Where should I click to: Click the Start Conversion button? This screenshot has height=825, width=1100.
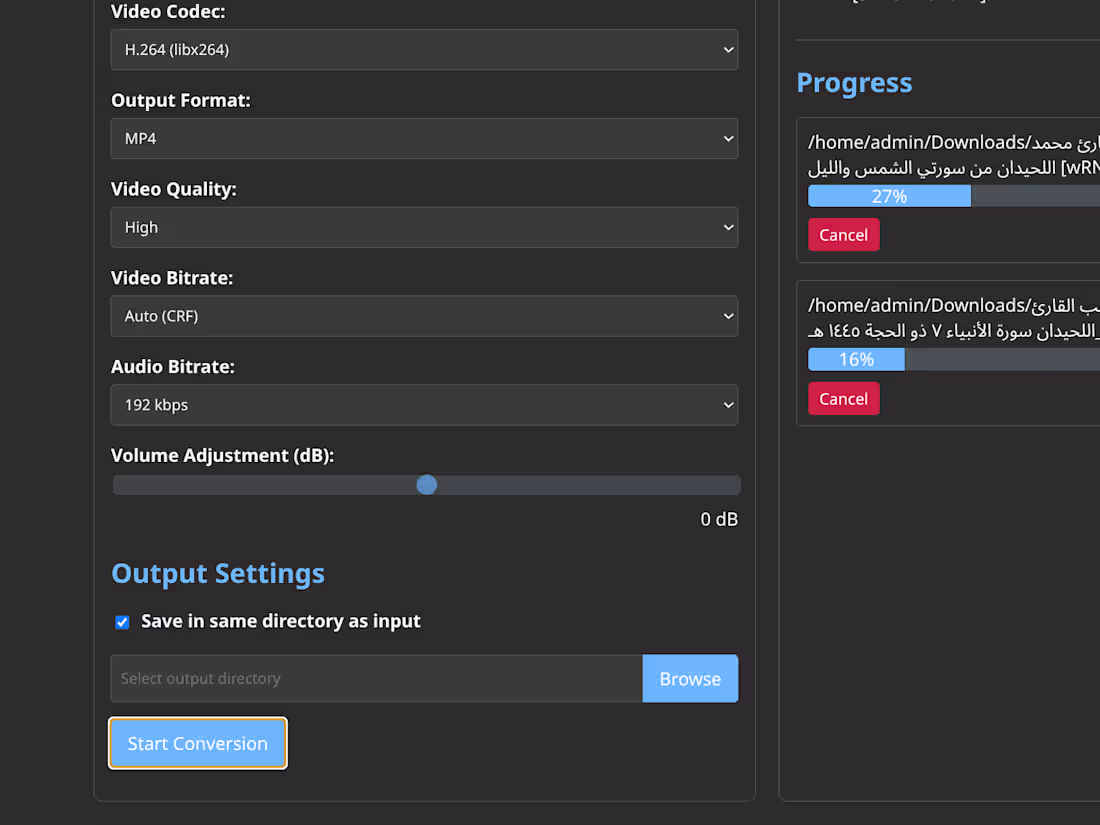pos(197,743)
